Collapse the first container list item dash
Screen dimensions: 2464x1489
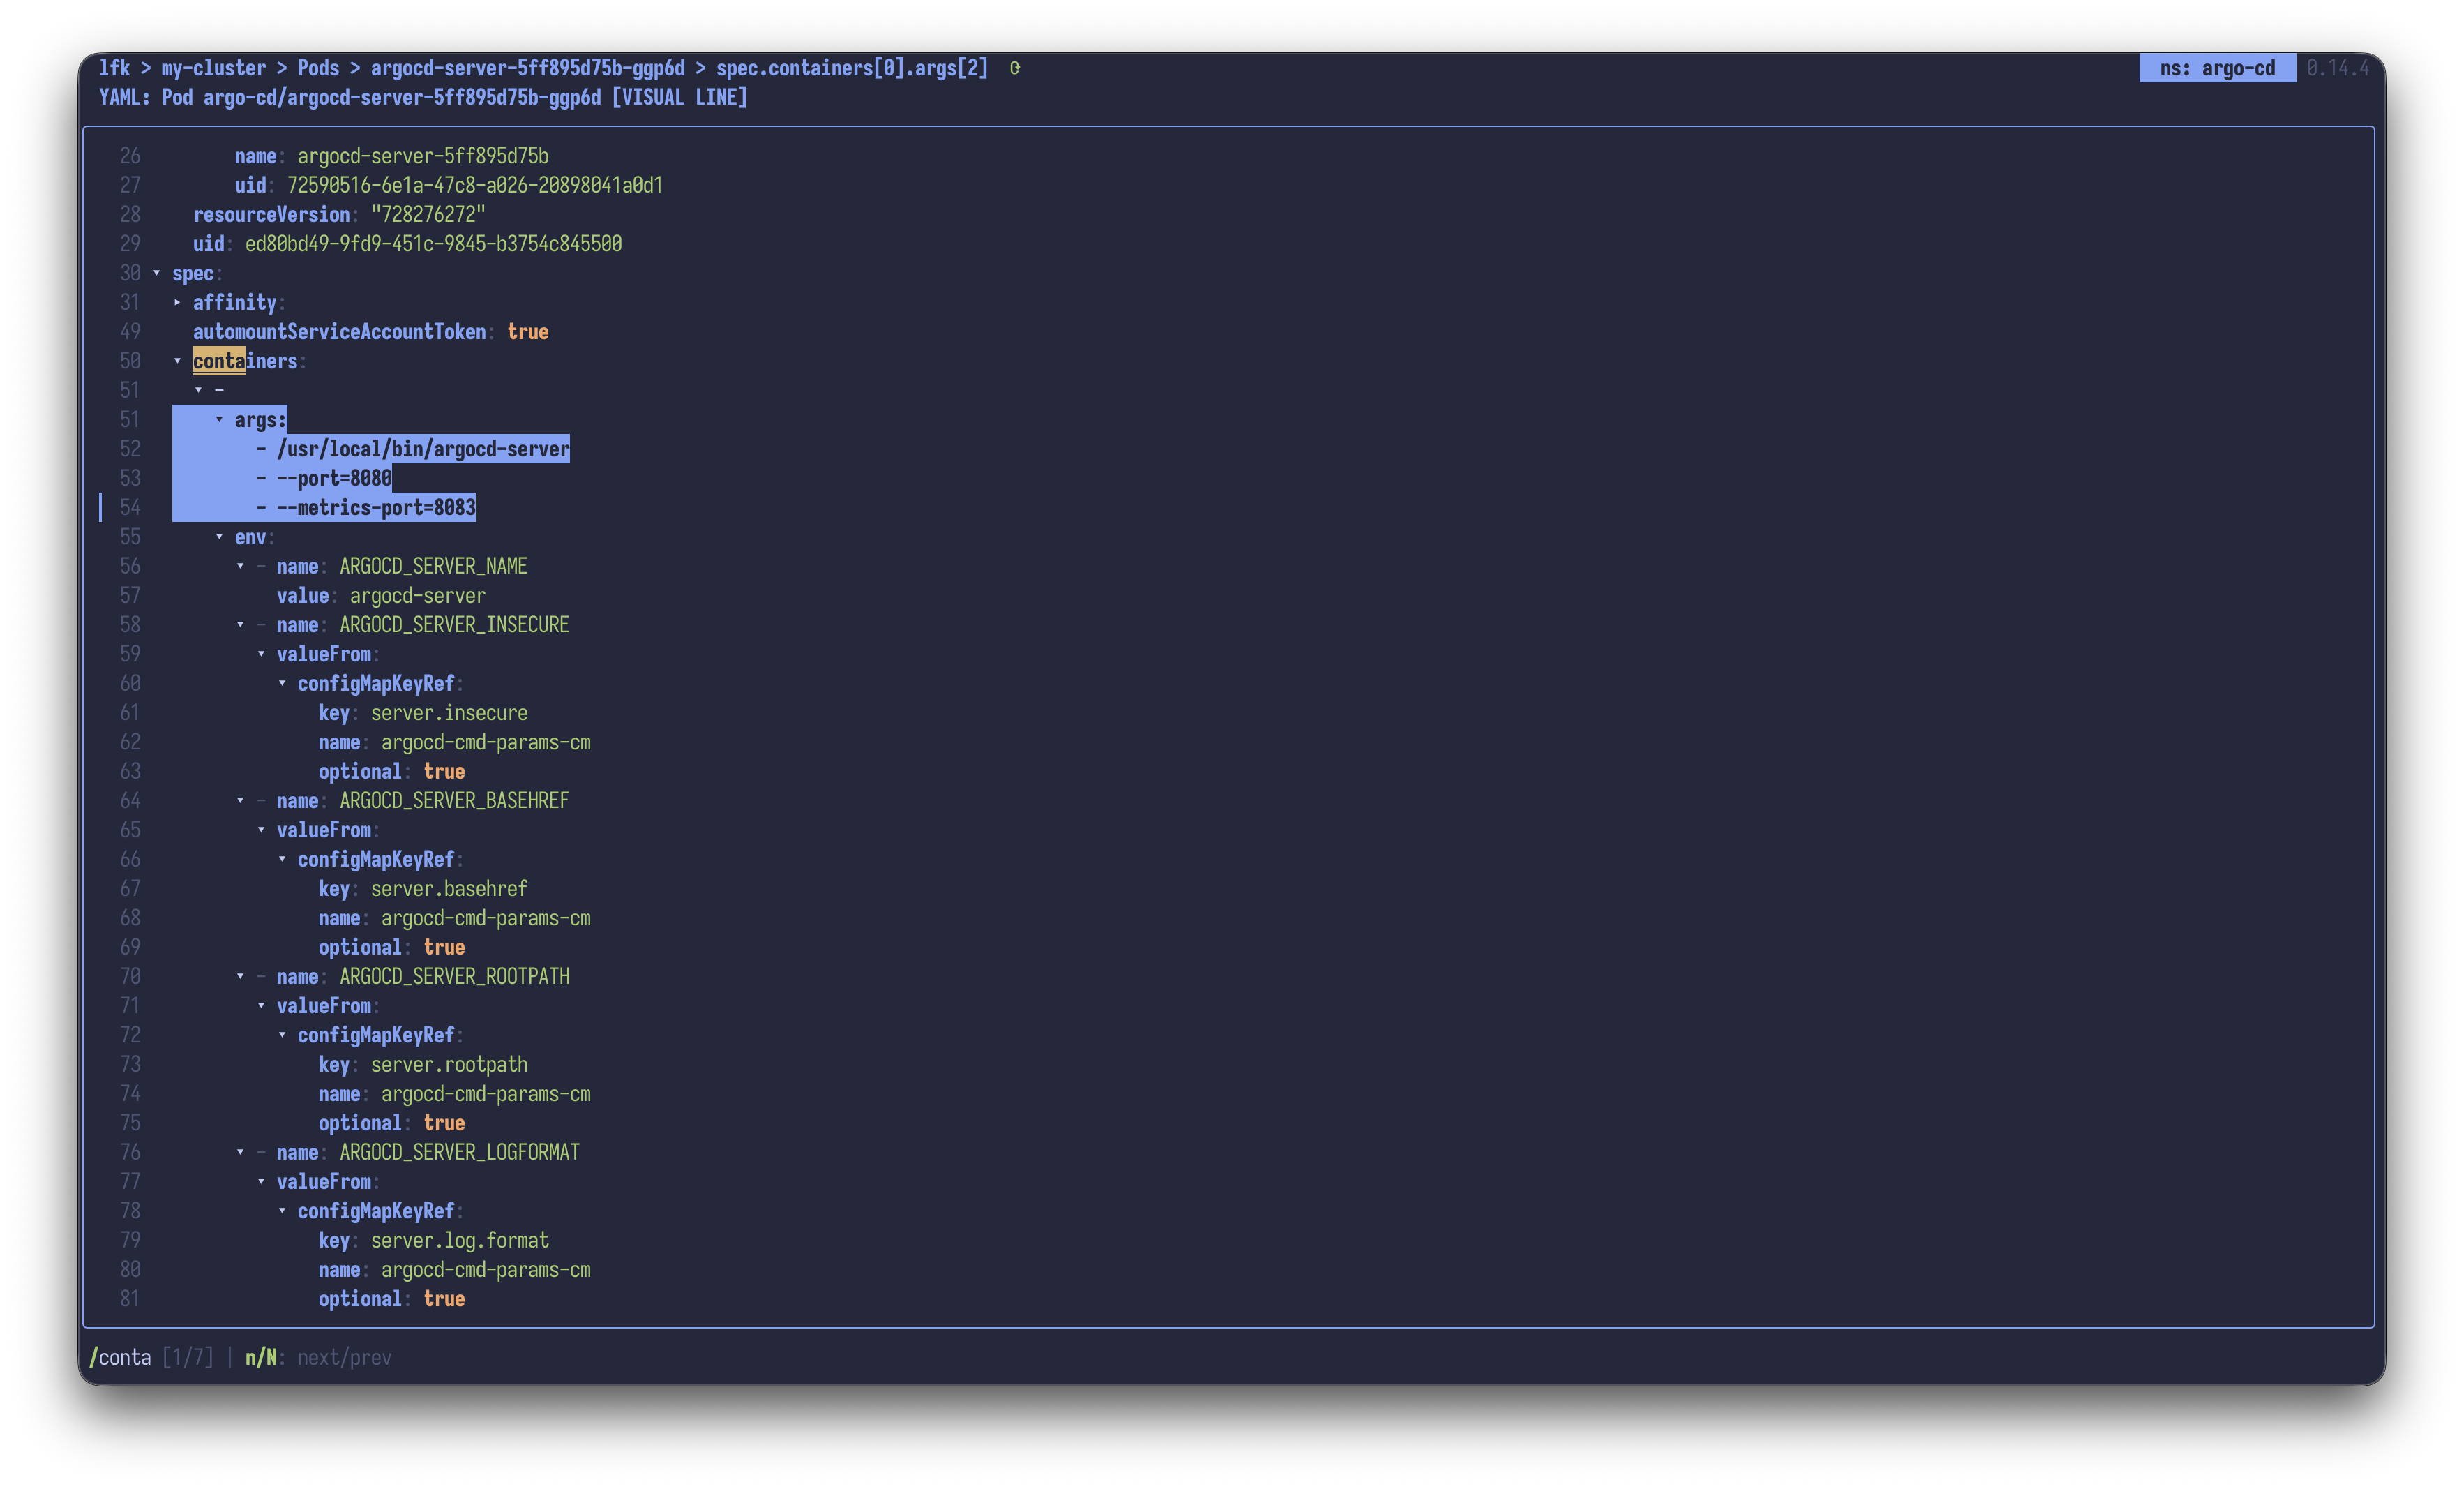click(x=199, y=390)
